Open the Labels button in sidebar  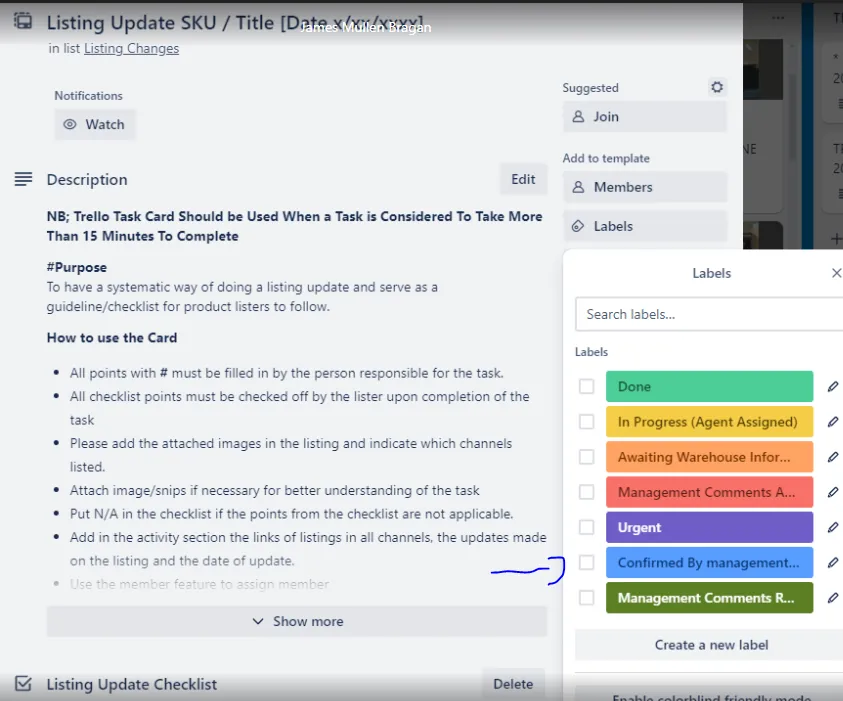pyautogui.click(x=645, y=226)
